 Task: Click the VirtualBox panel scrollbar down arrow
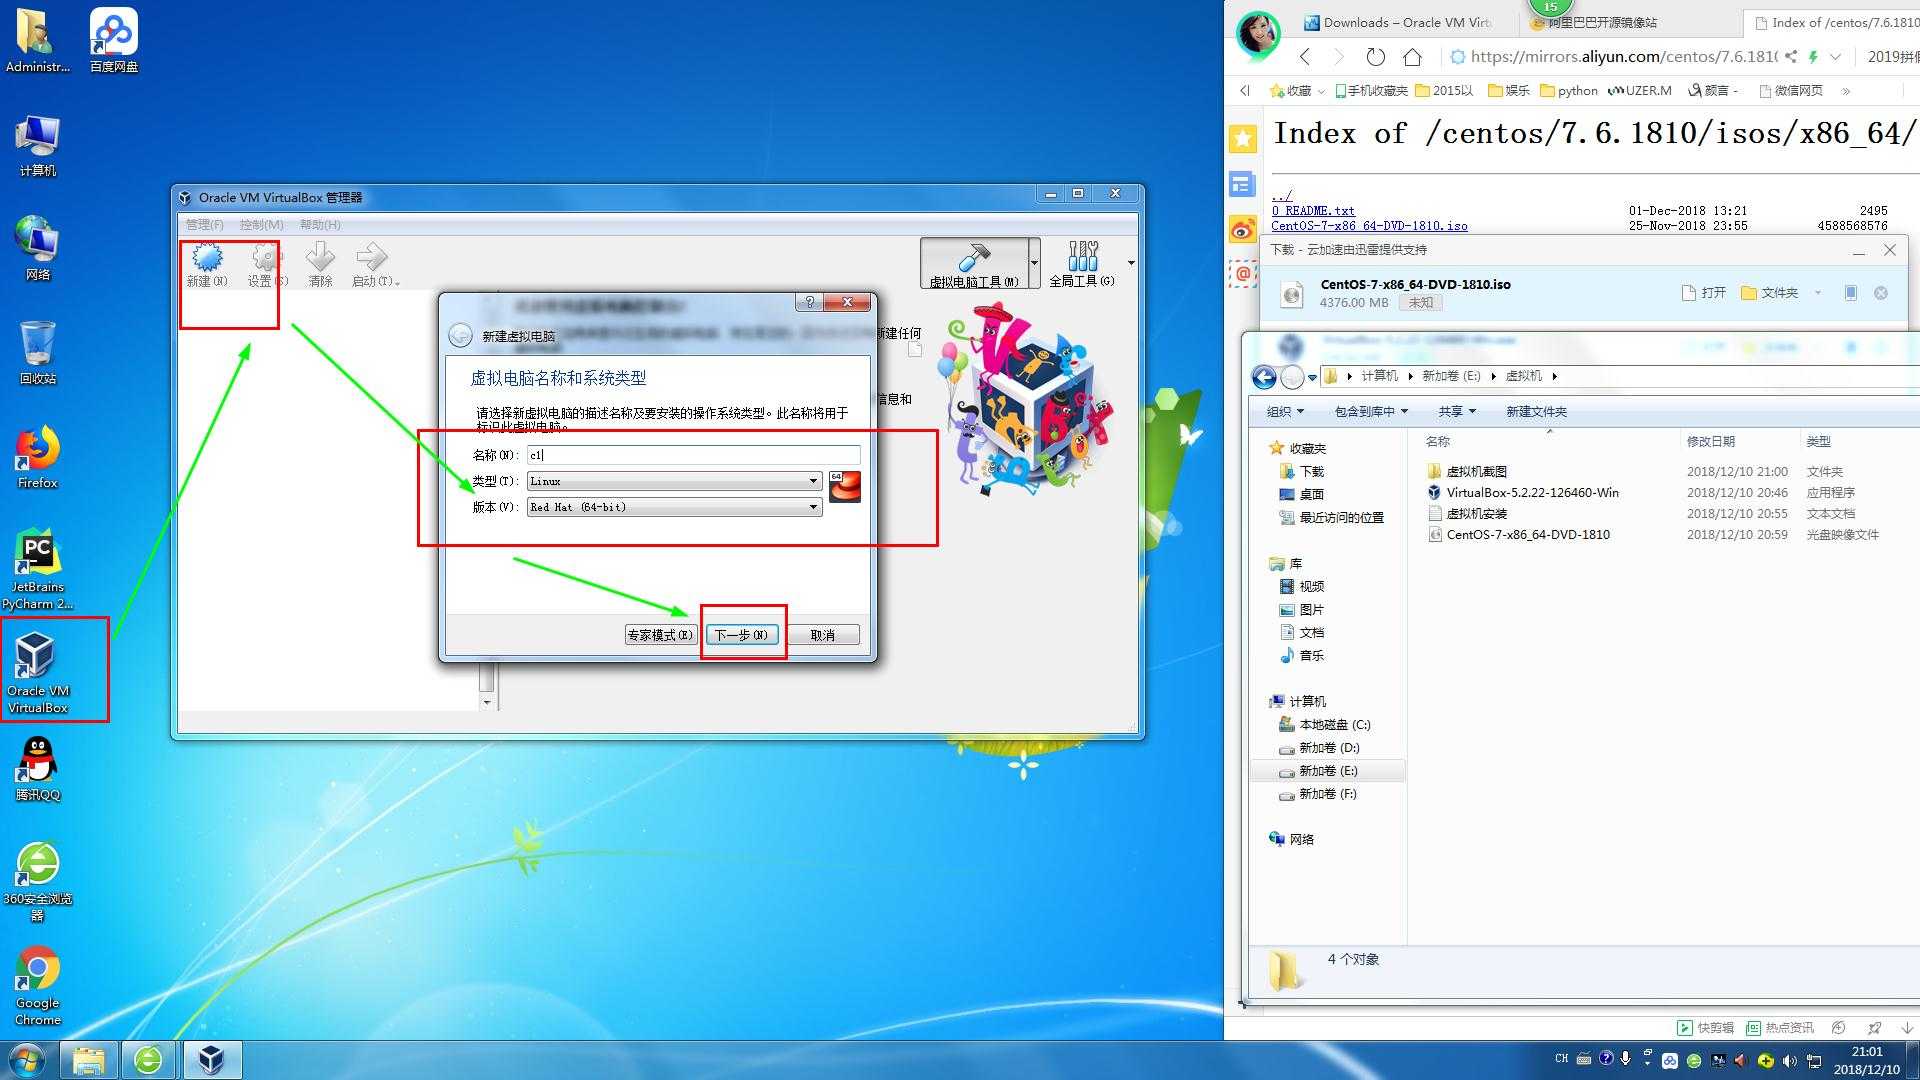[487, 702]
